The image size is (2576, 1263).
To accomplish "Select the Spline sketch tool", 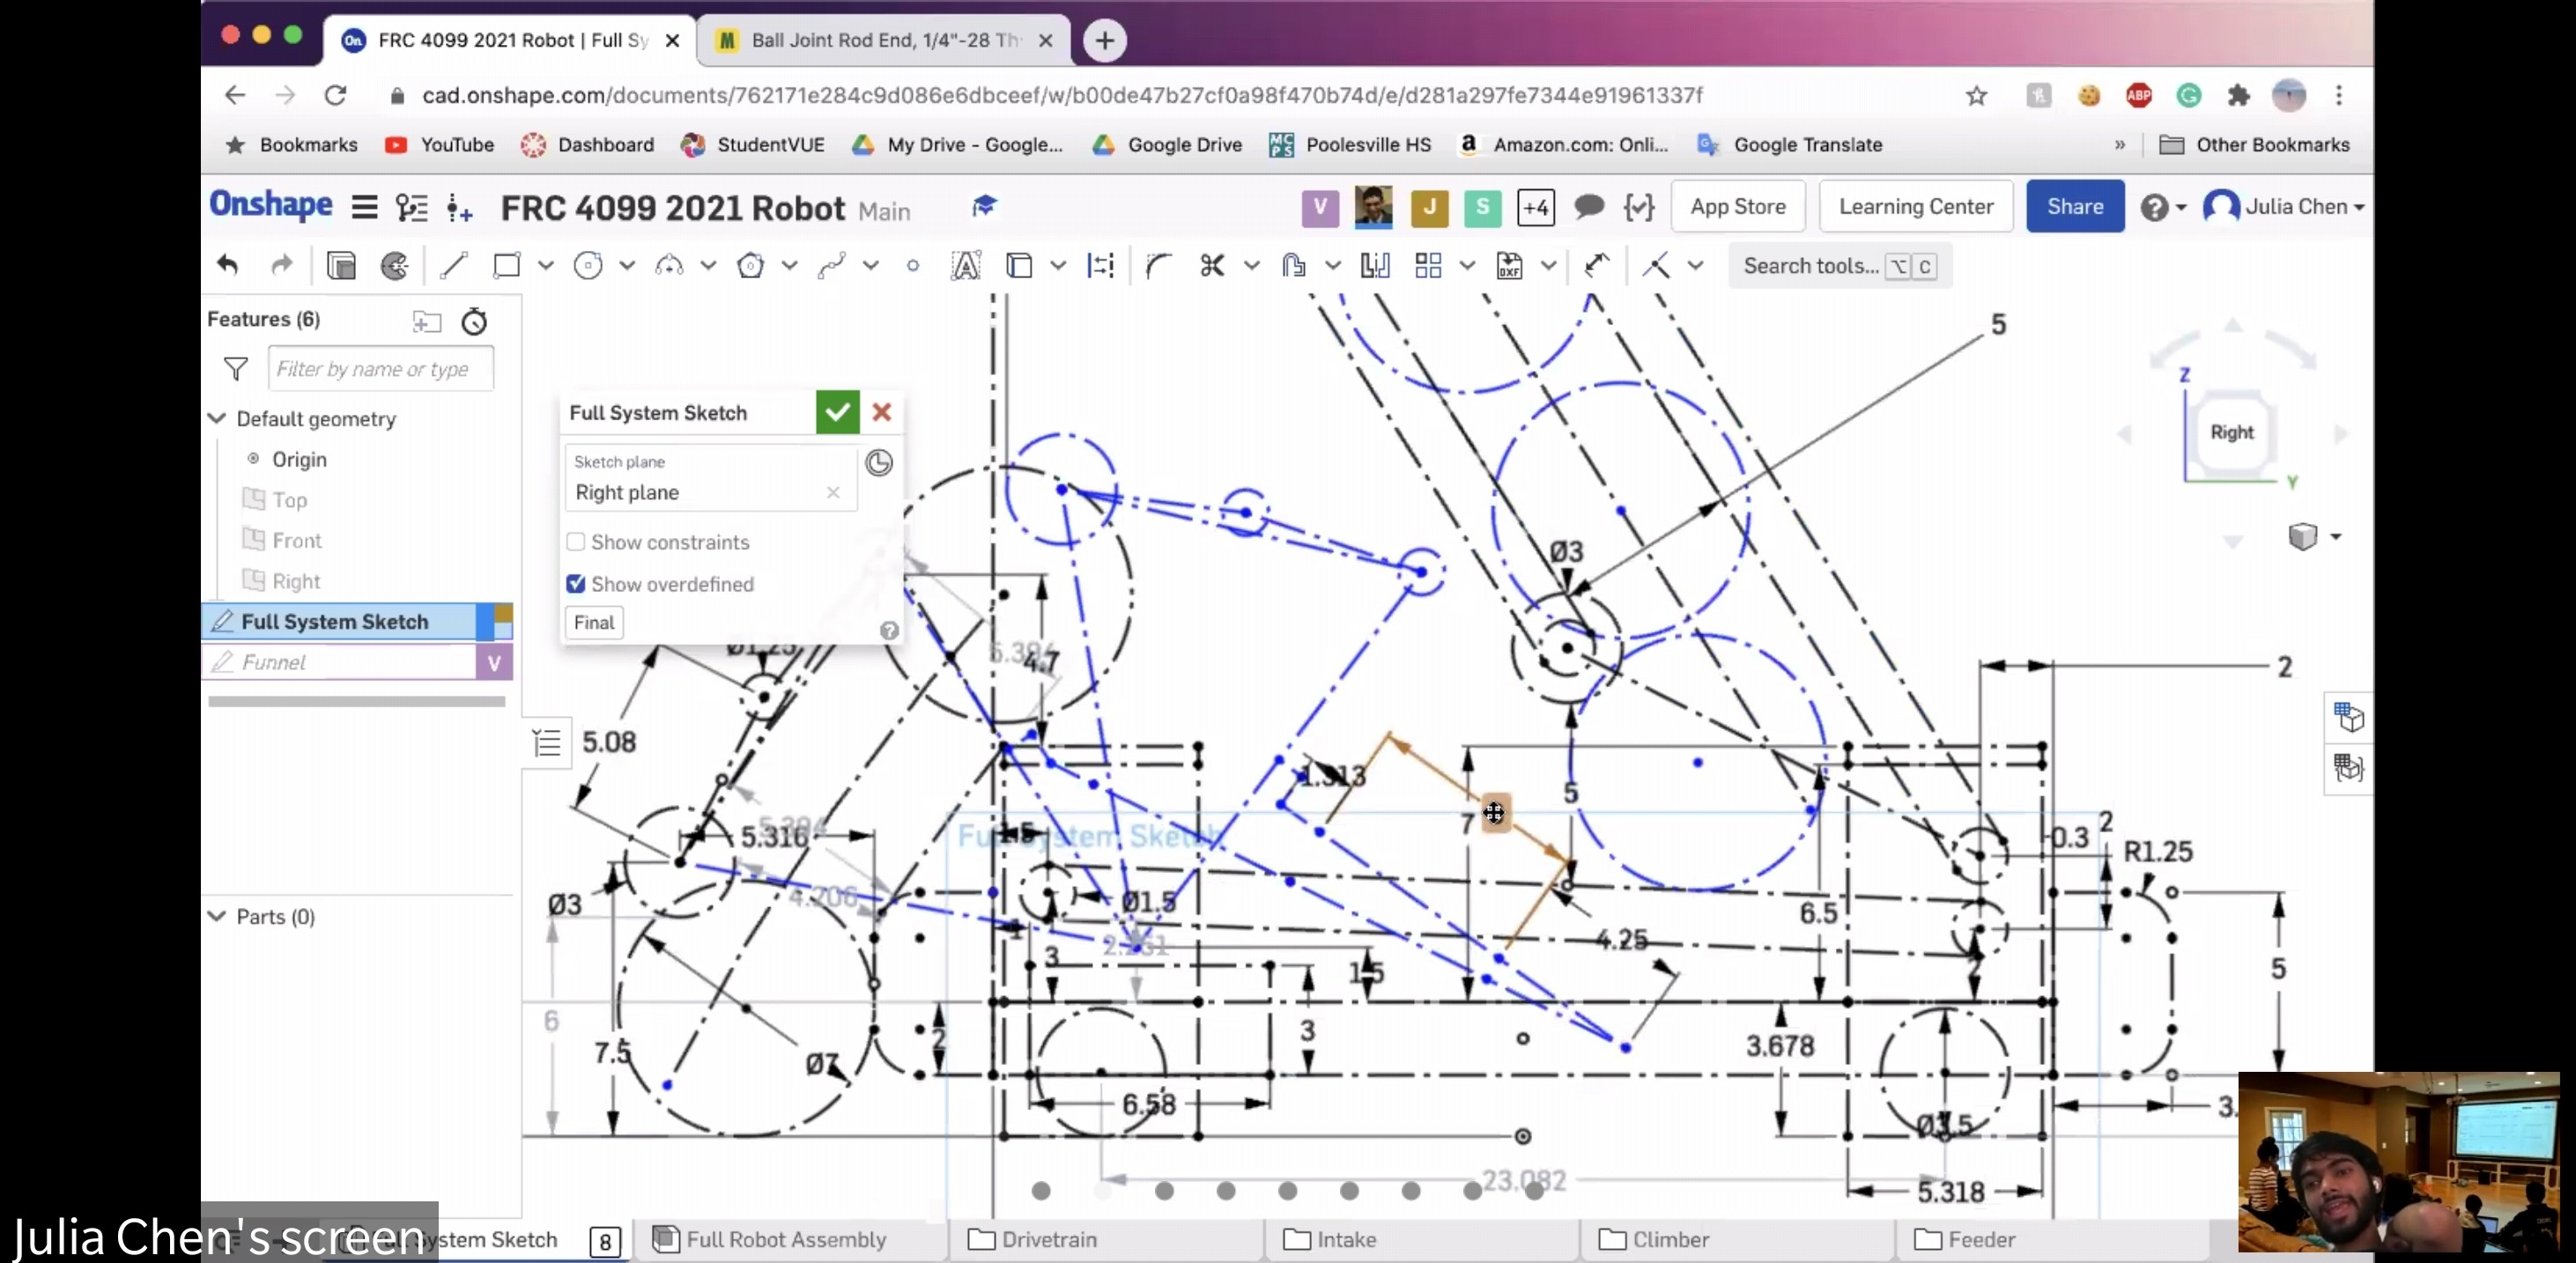I will (x=832, y=265).
